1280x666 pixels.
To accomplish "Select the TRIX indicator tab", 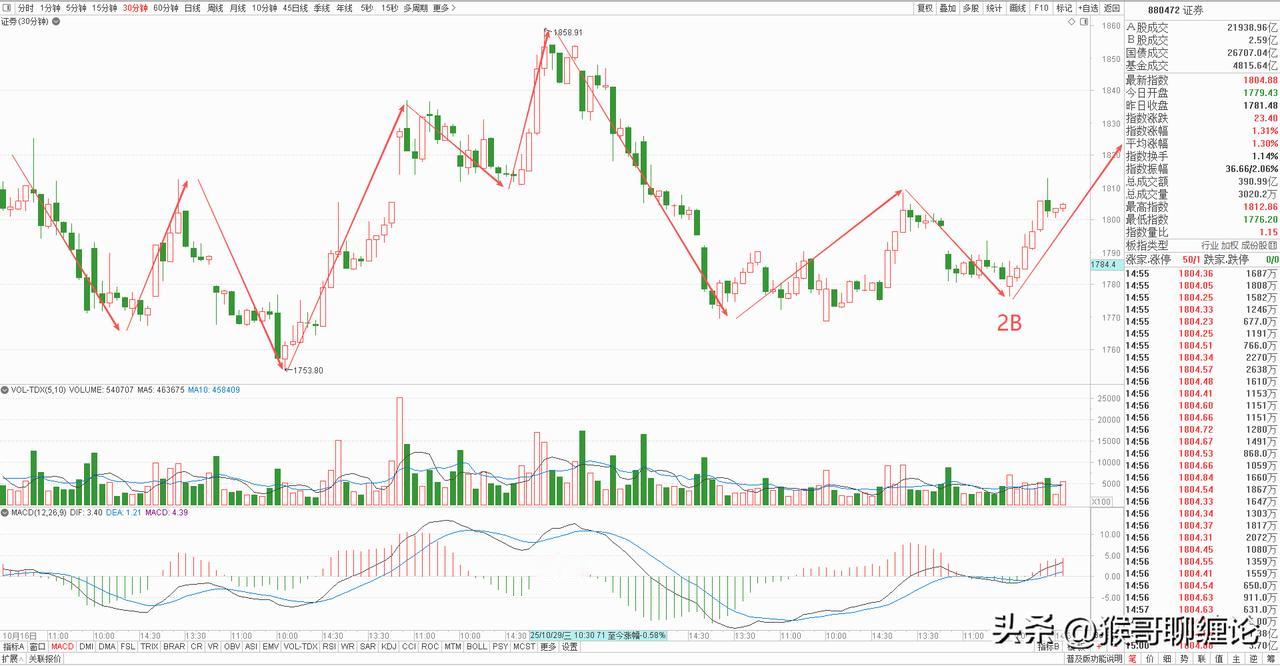I will point(150,646).
